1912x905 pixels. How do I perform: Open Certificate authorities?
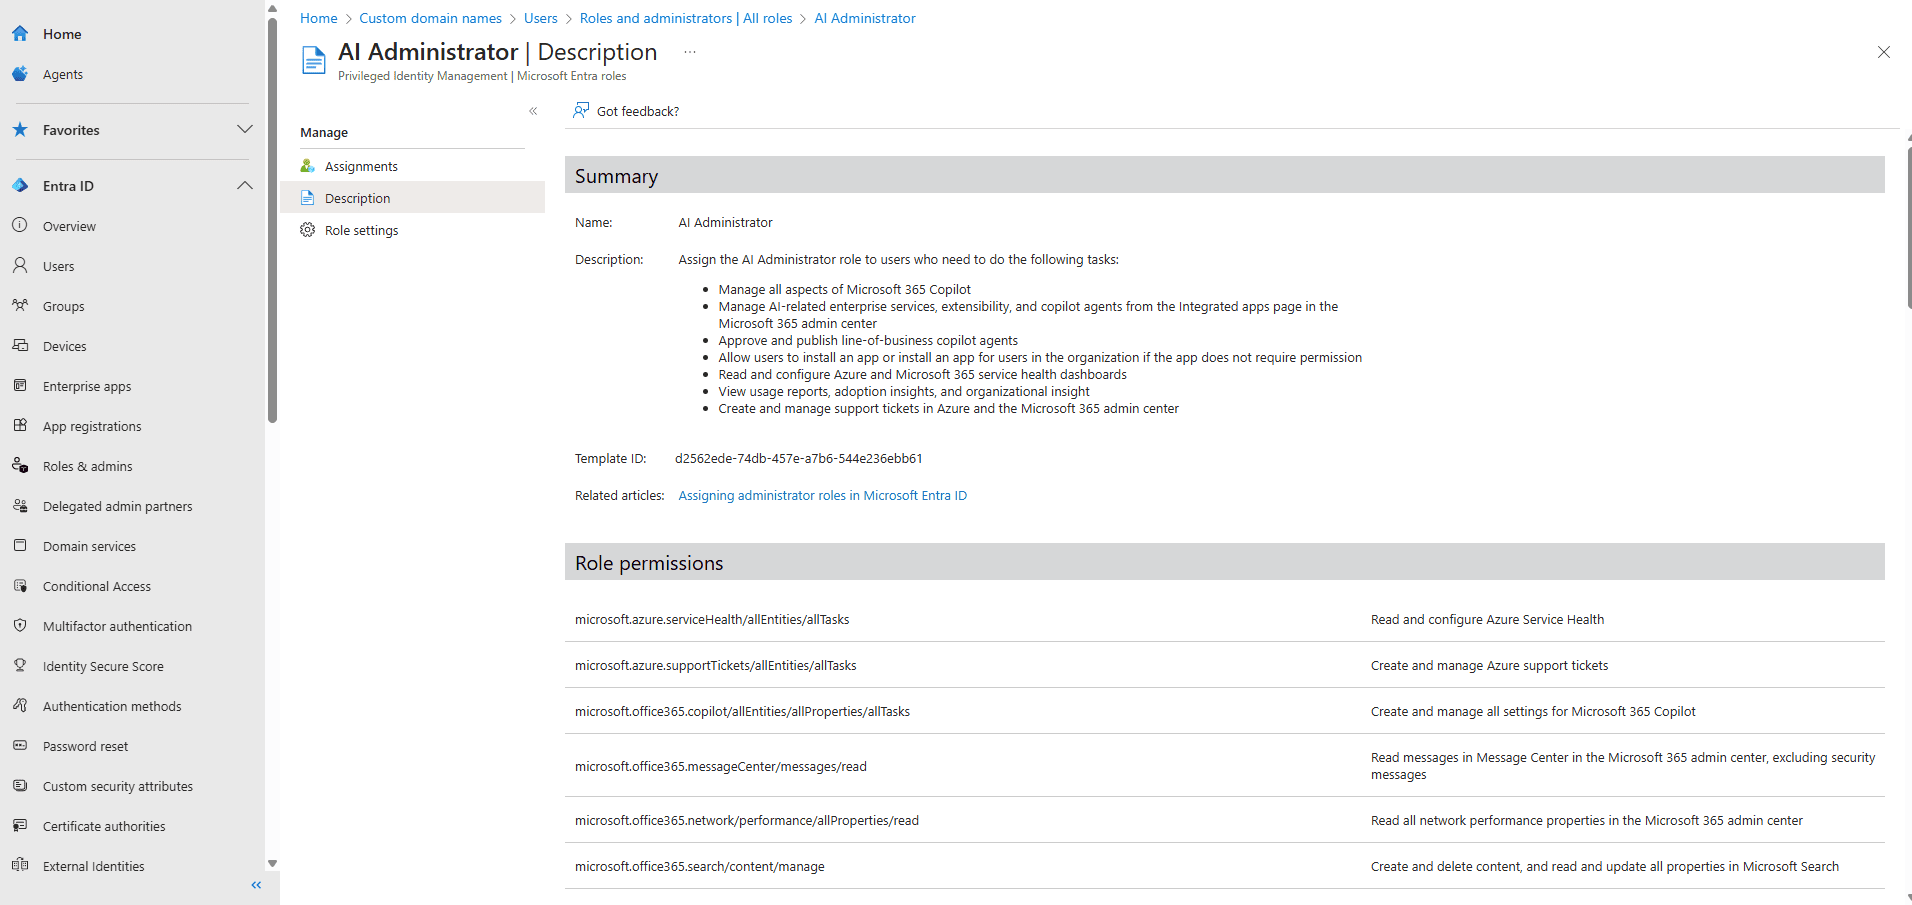pos(103,825)
